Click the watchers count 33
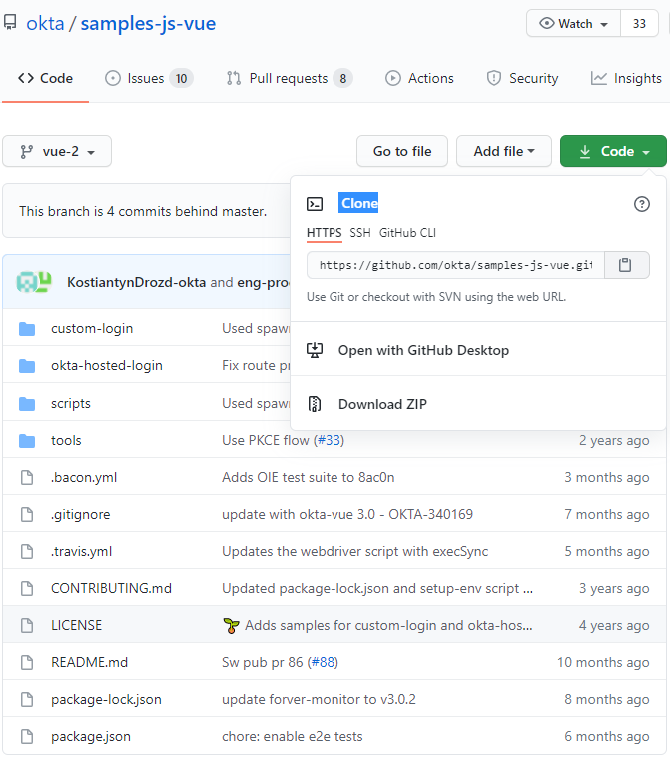Image resolution: width=670 pixels, height=765 pixels. 639,23
